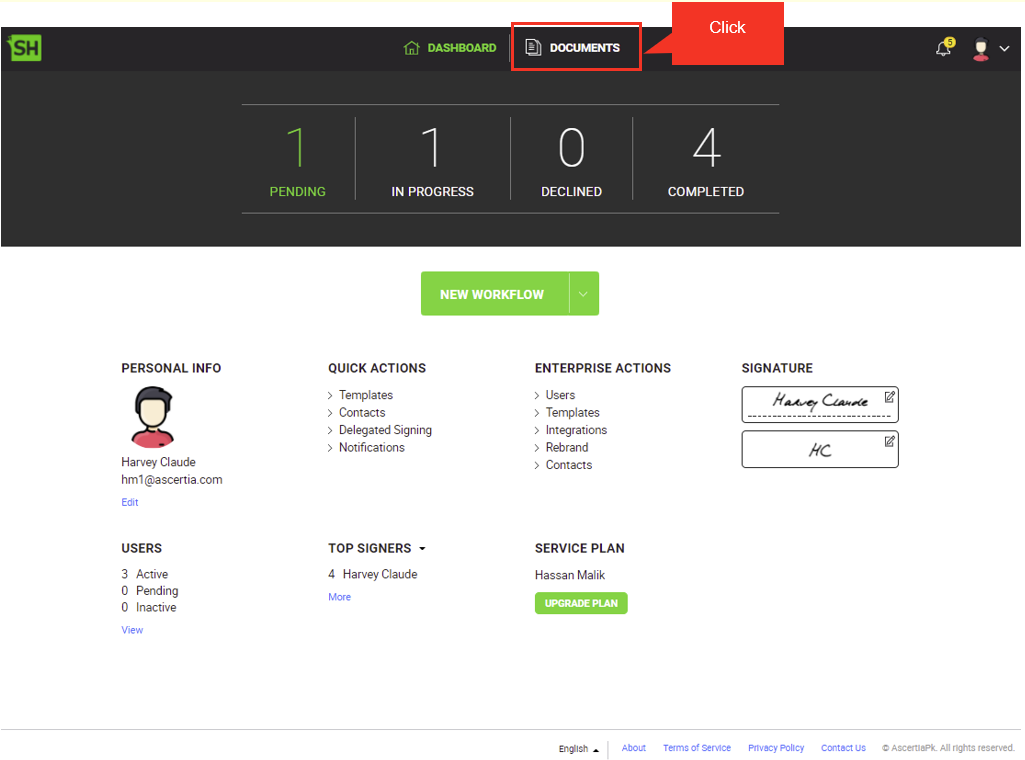
Task: Open Integrations under Enterprise Actions
Action: click(576, 430)
